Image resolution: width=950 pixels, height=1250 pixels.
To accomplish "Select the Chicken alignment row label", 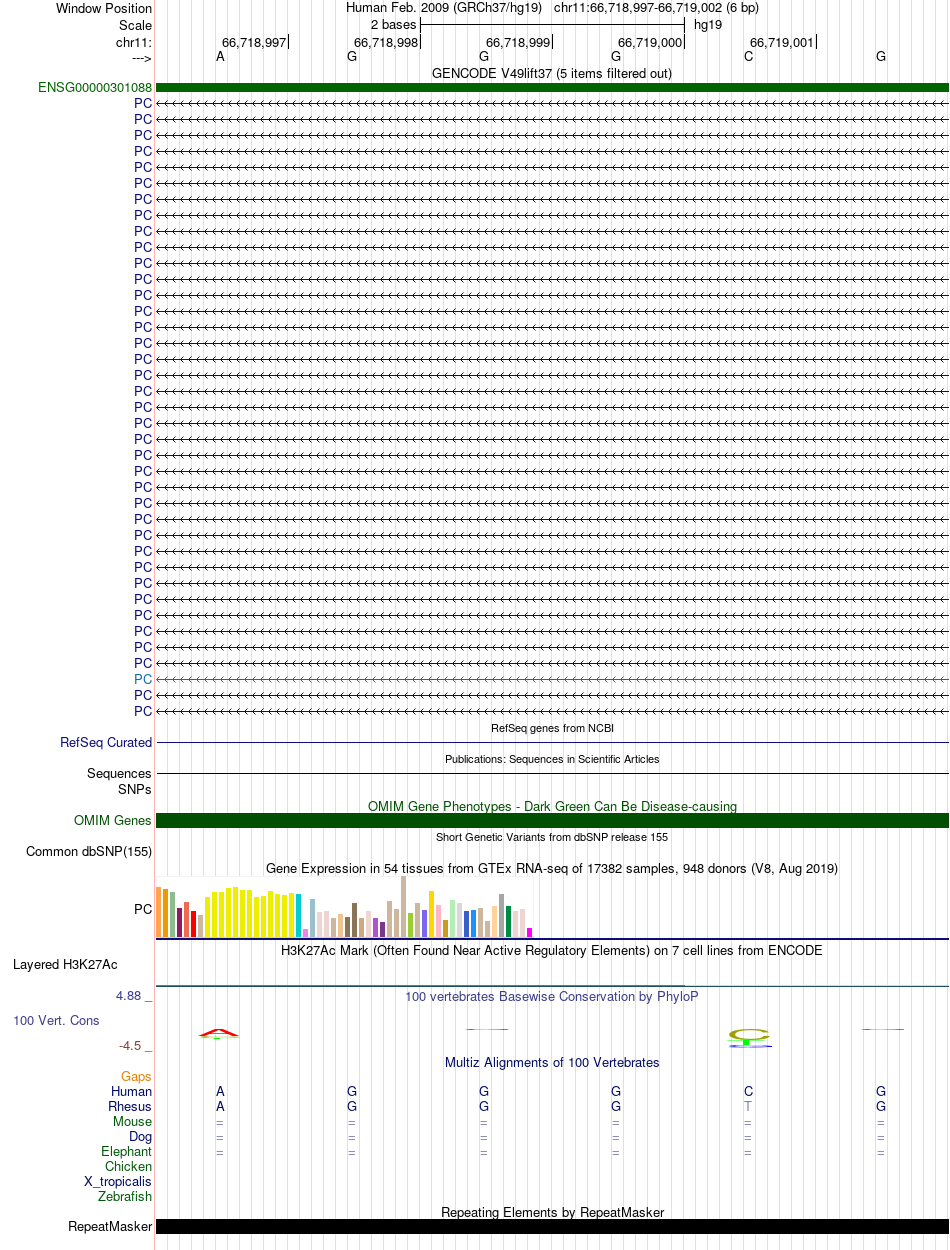I will point(129,1166).
